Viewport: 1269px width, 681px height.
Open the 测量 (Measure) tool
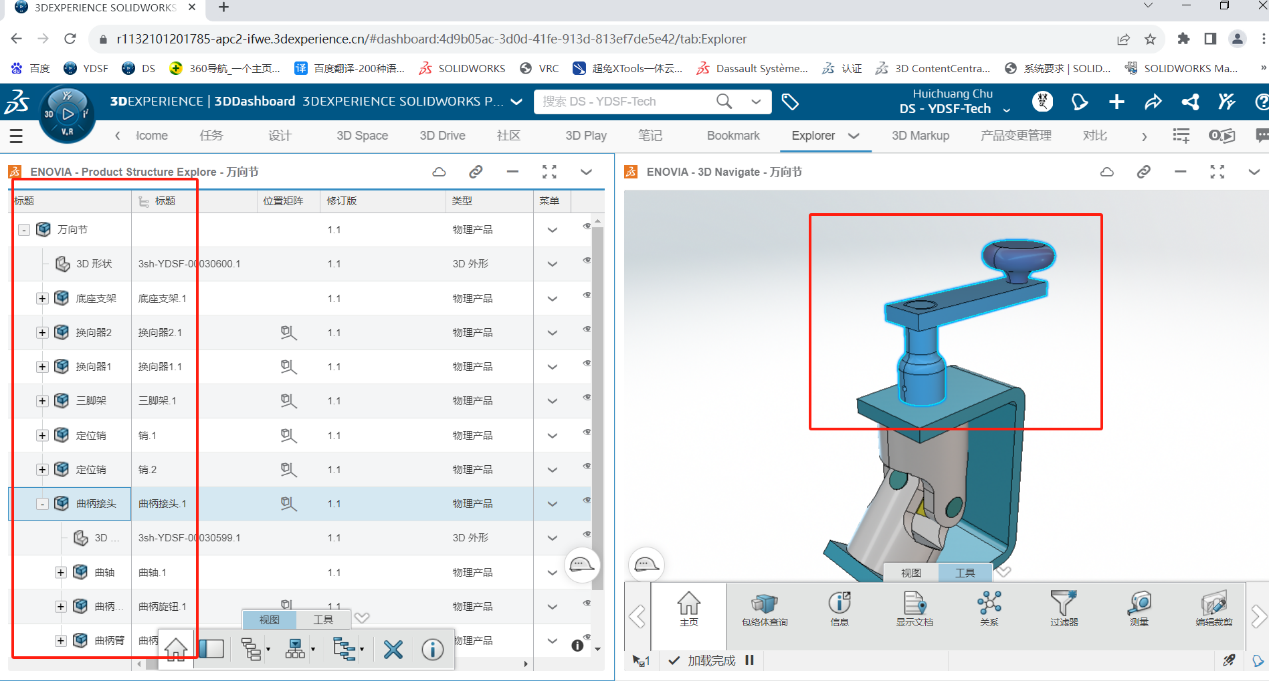tap(1138, 608)
